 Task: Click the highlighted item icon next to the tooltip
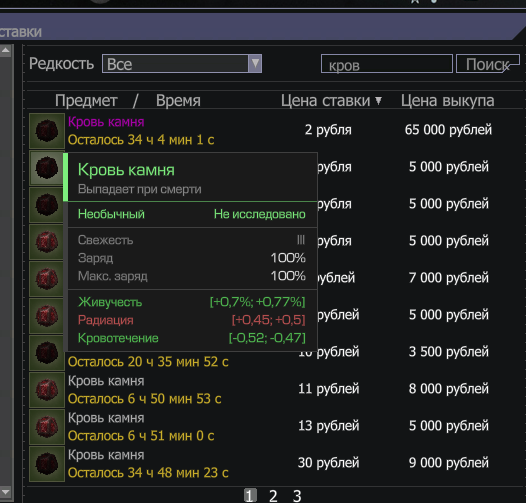(47, 168)
